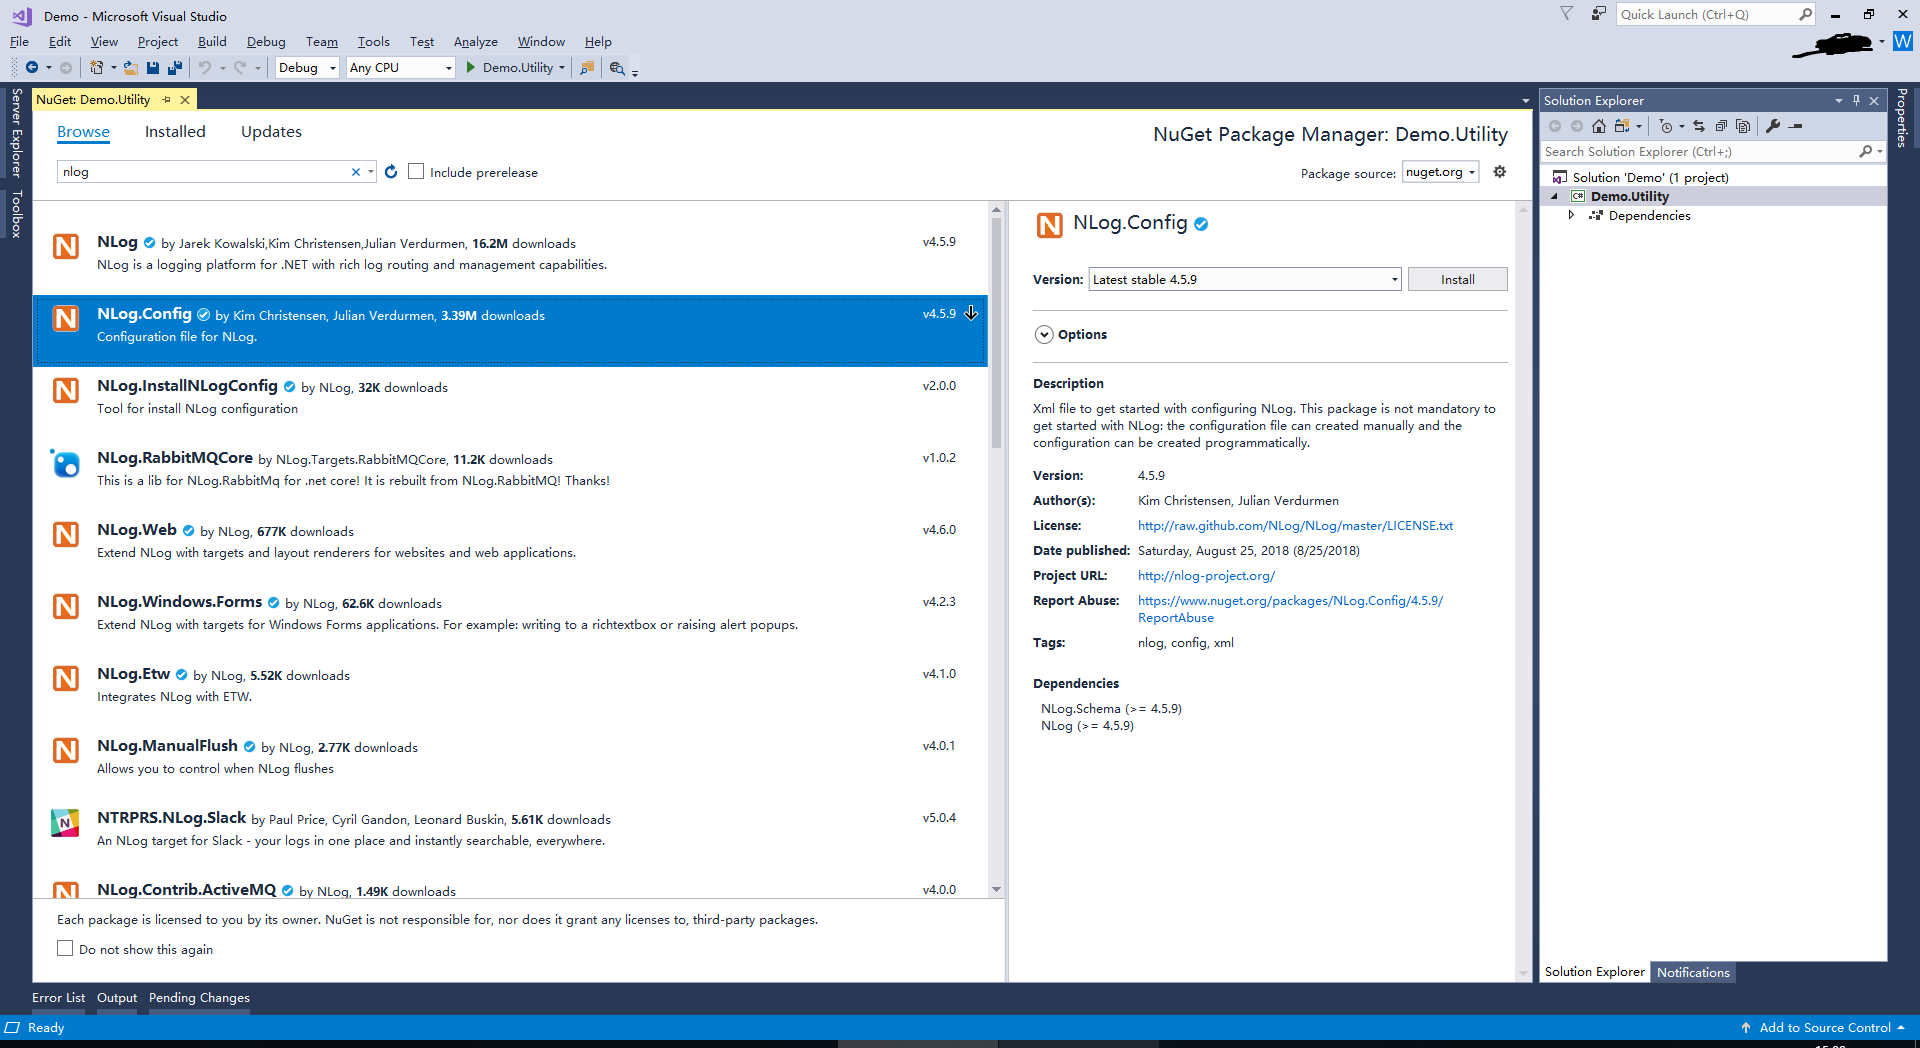Click Find in Files toolbar icon

pos(587,68)
